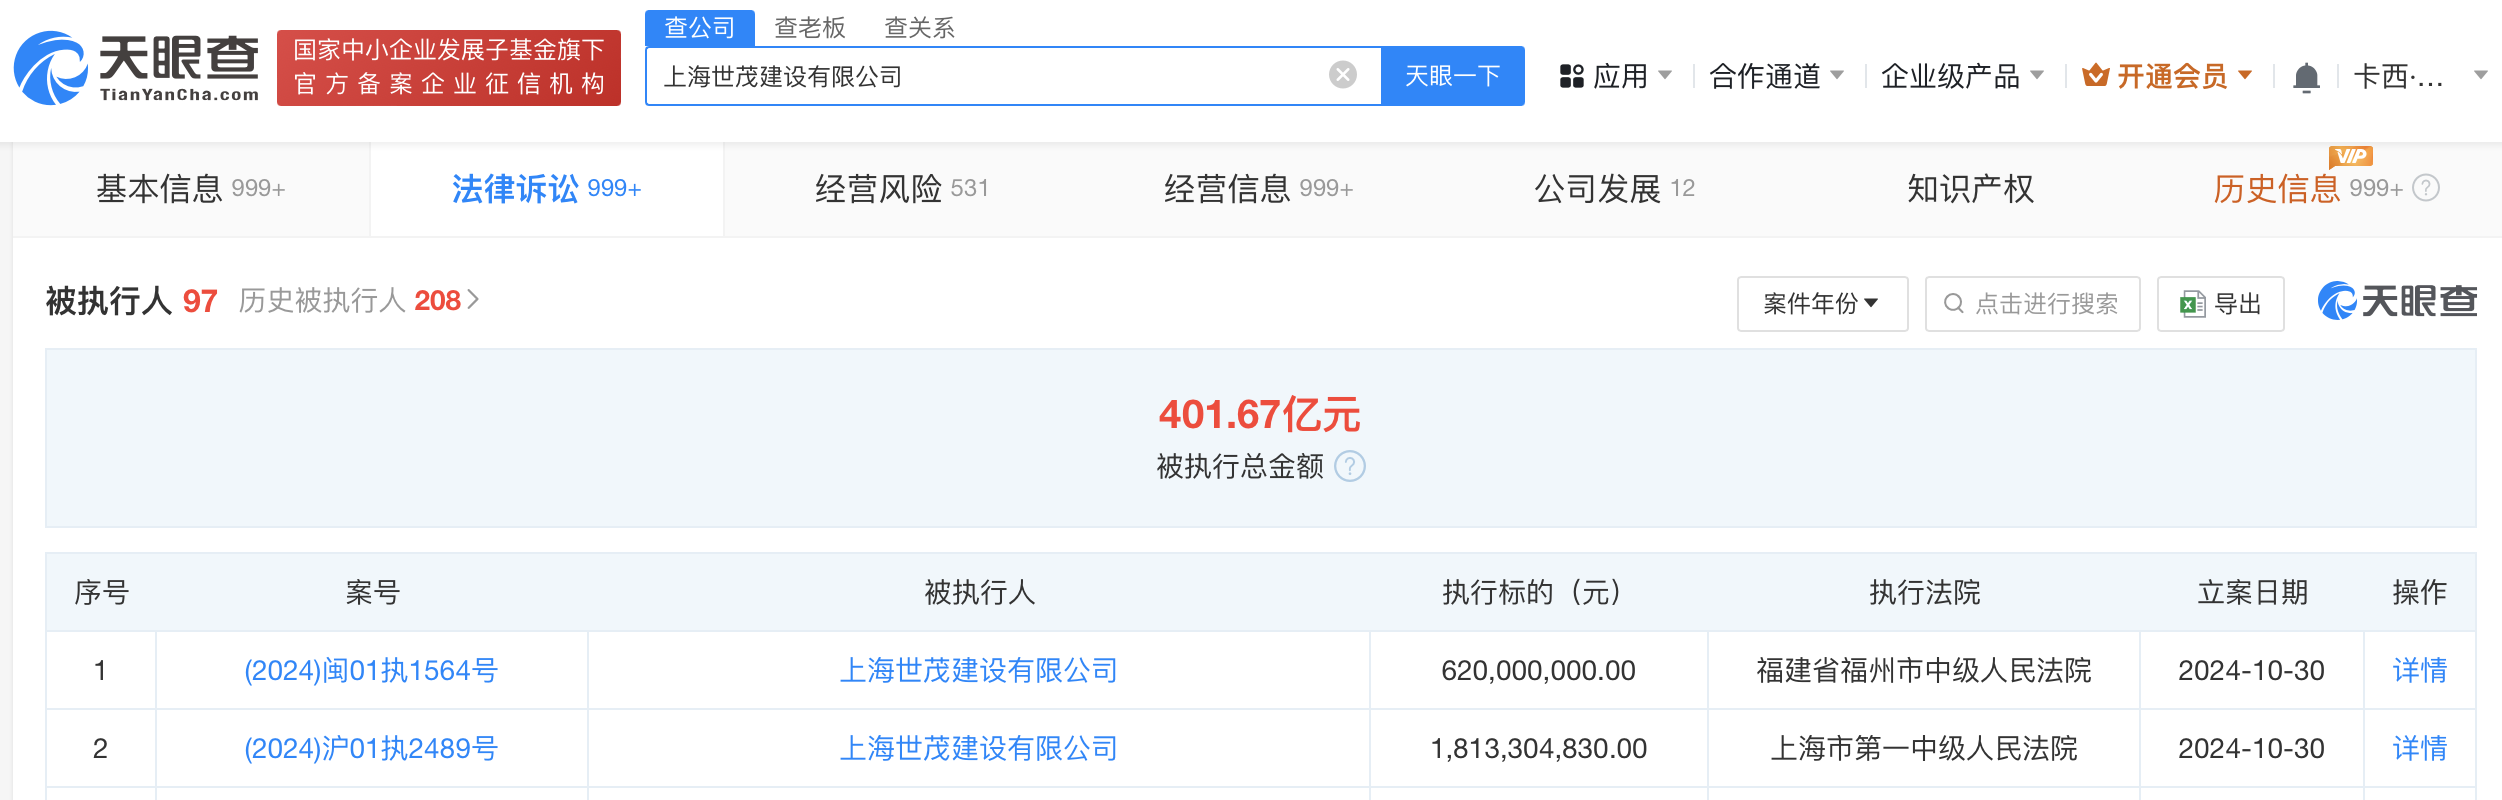
Task: Open 上海世茂建设有限公司 link in row 1
Action: coord(979,670)
